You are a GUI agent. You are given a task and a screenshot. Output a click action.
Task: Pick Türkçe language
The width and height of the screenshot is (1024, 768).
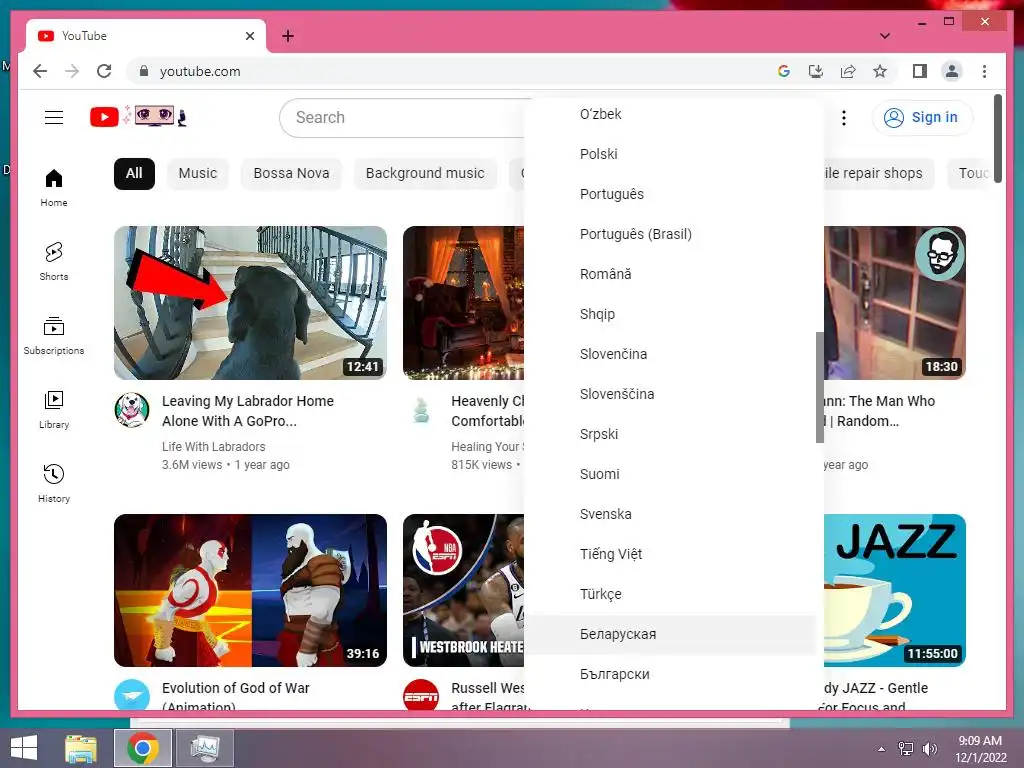670,594
